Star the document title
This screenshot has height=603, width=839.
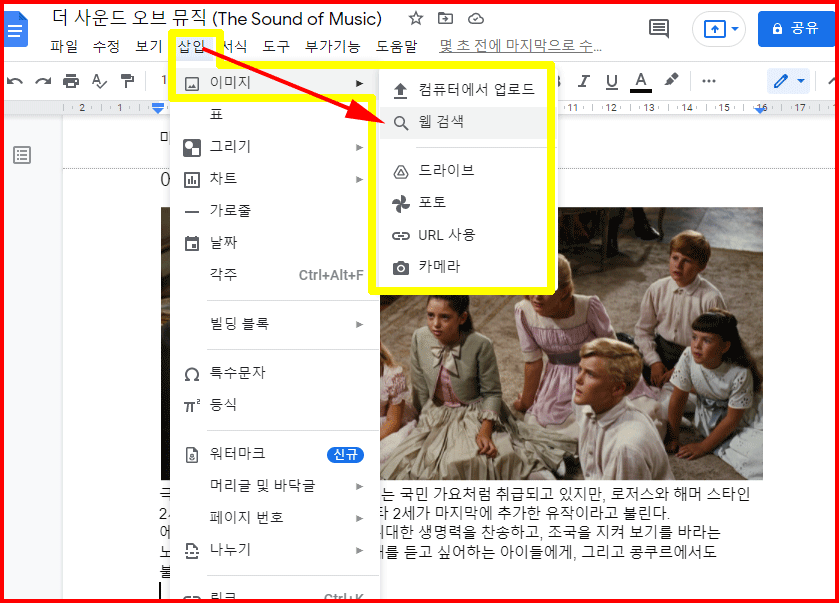point(415,19)
